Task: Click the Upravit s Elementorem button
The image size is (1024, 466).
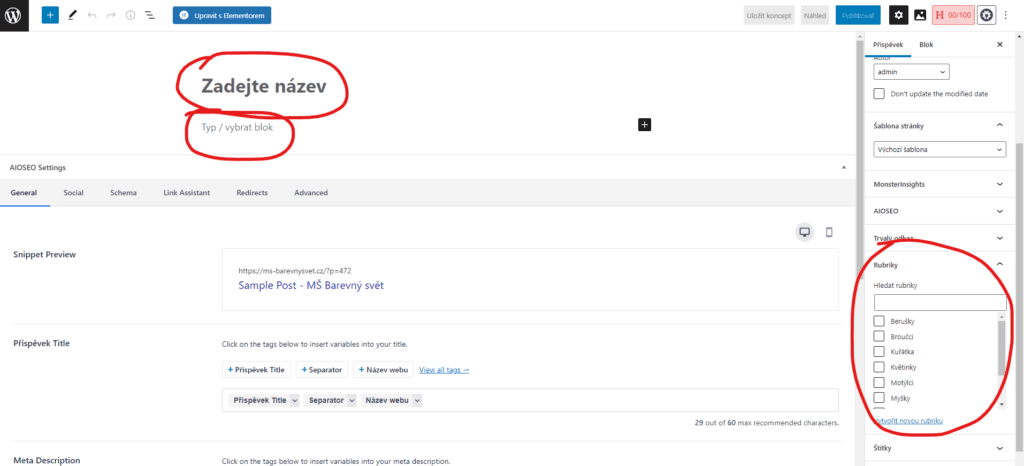Action: [x=221, y=16]
